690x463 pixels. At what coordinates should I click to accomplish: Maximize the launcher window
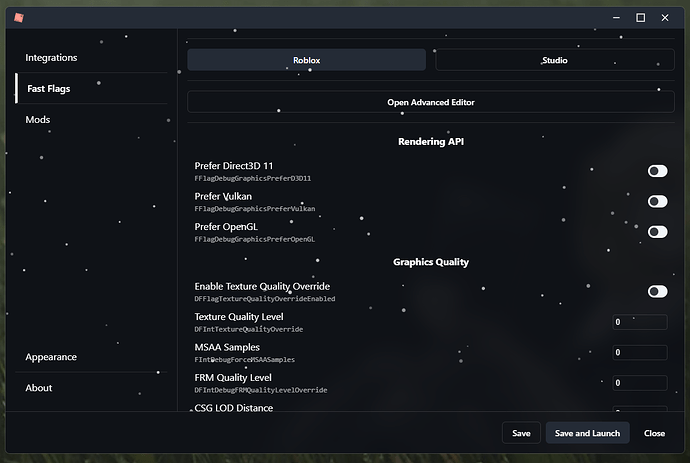coord(641,17)
